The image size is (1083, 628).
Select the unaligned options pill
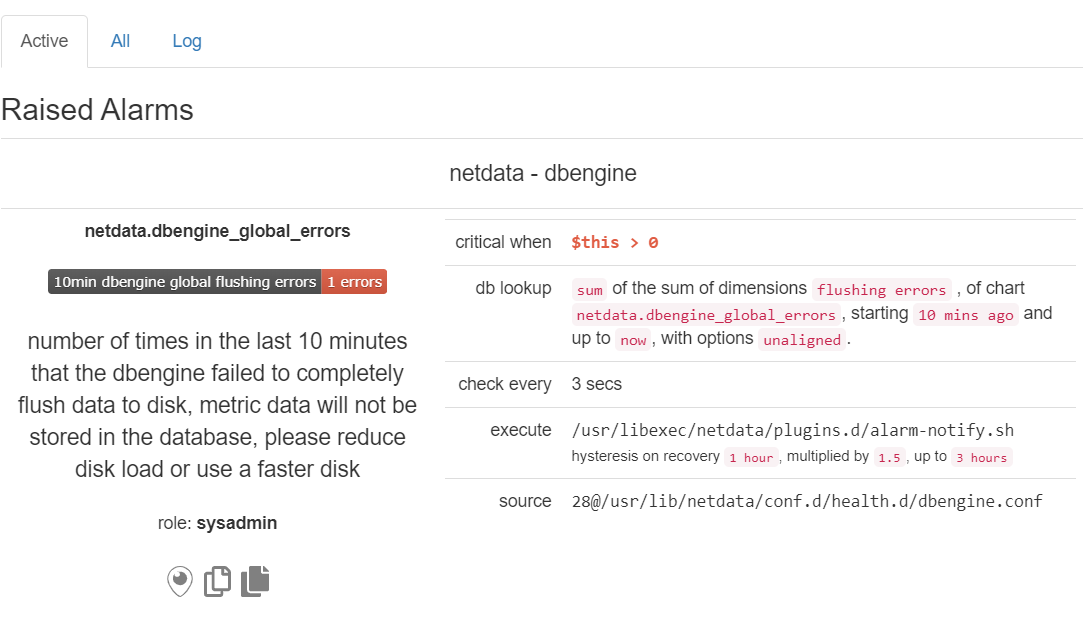tap(801, 339)
